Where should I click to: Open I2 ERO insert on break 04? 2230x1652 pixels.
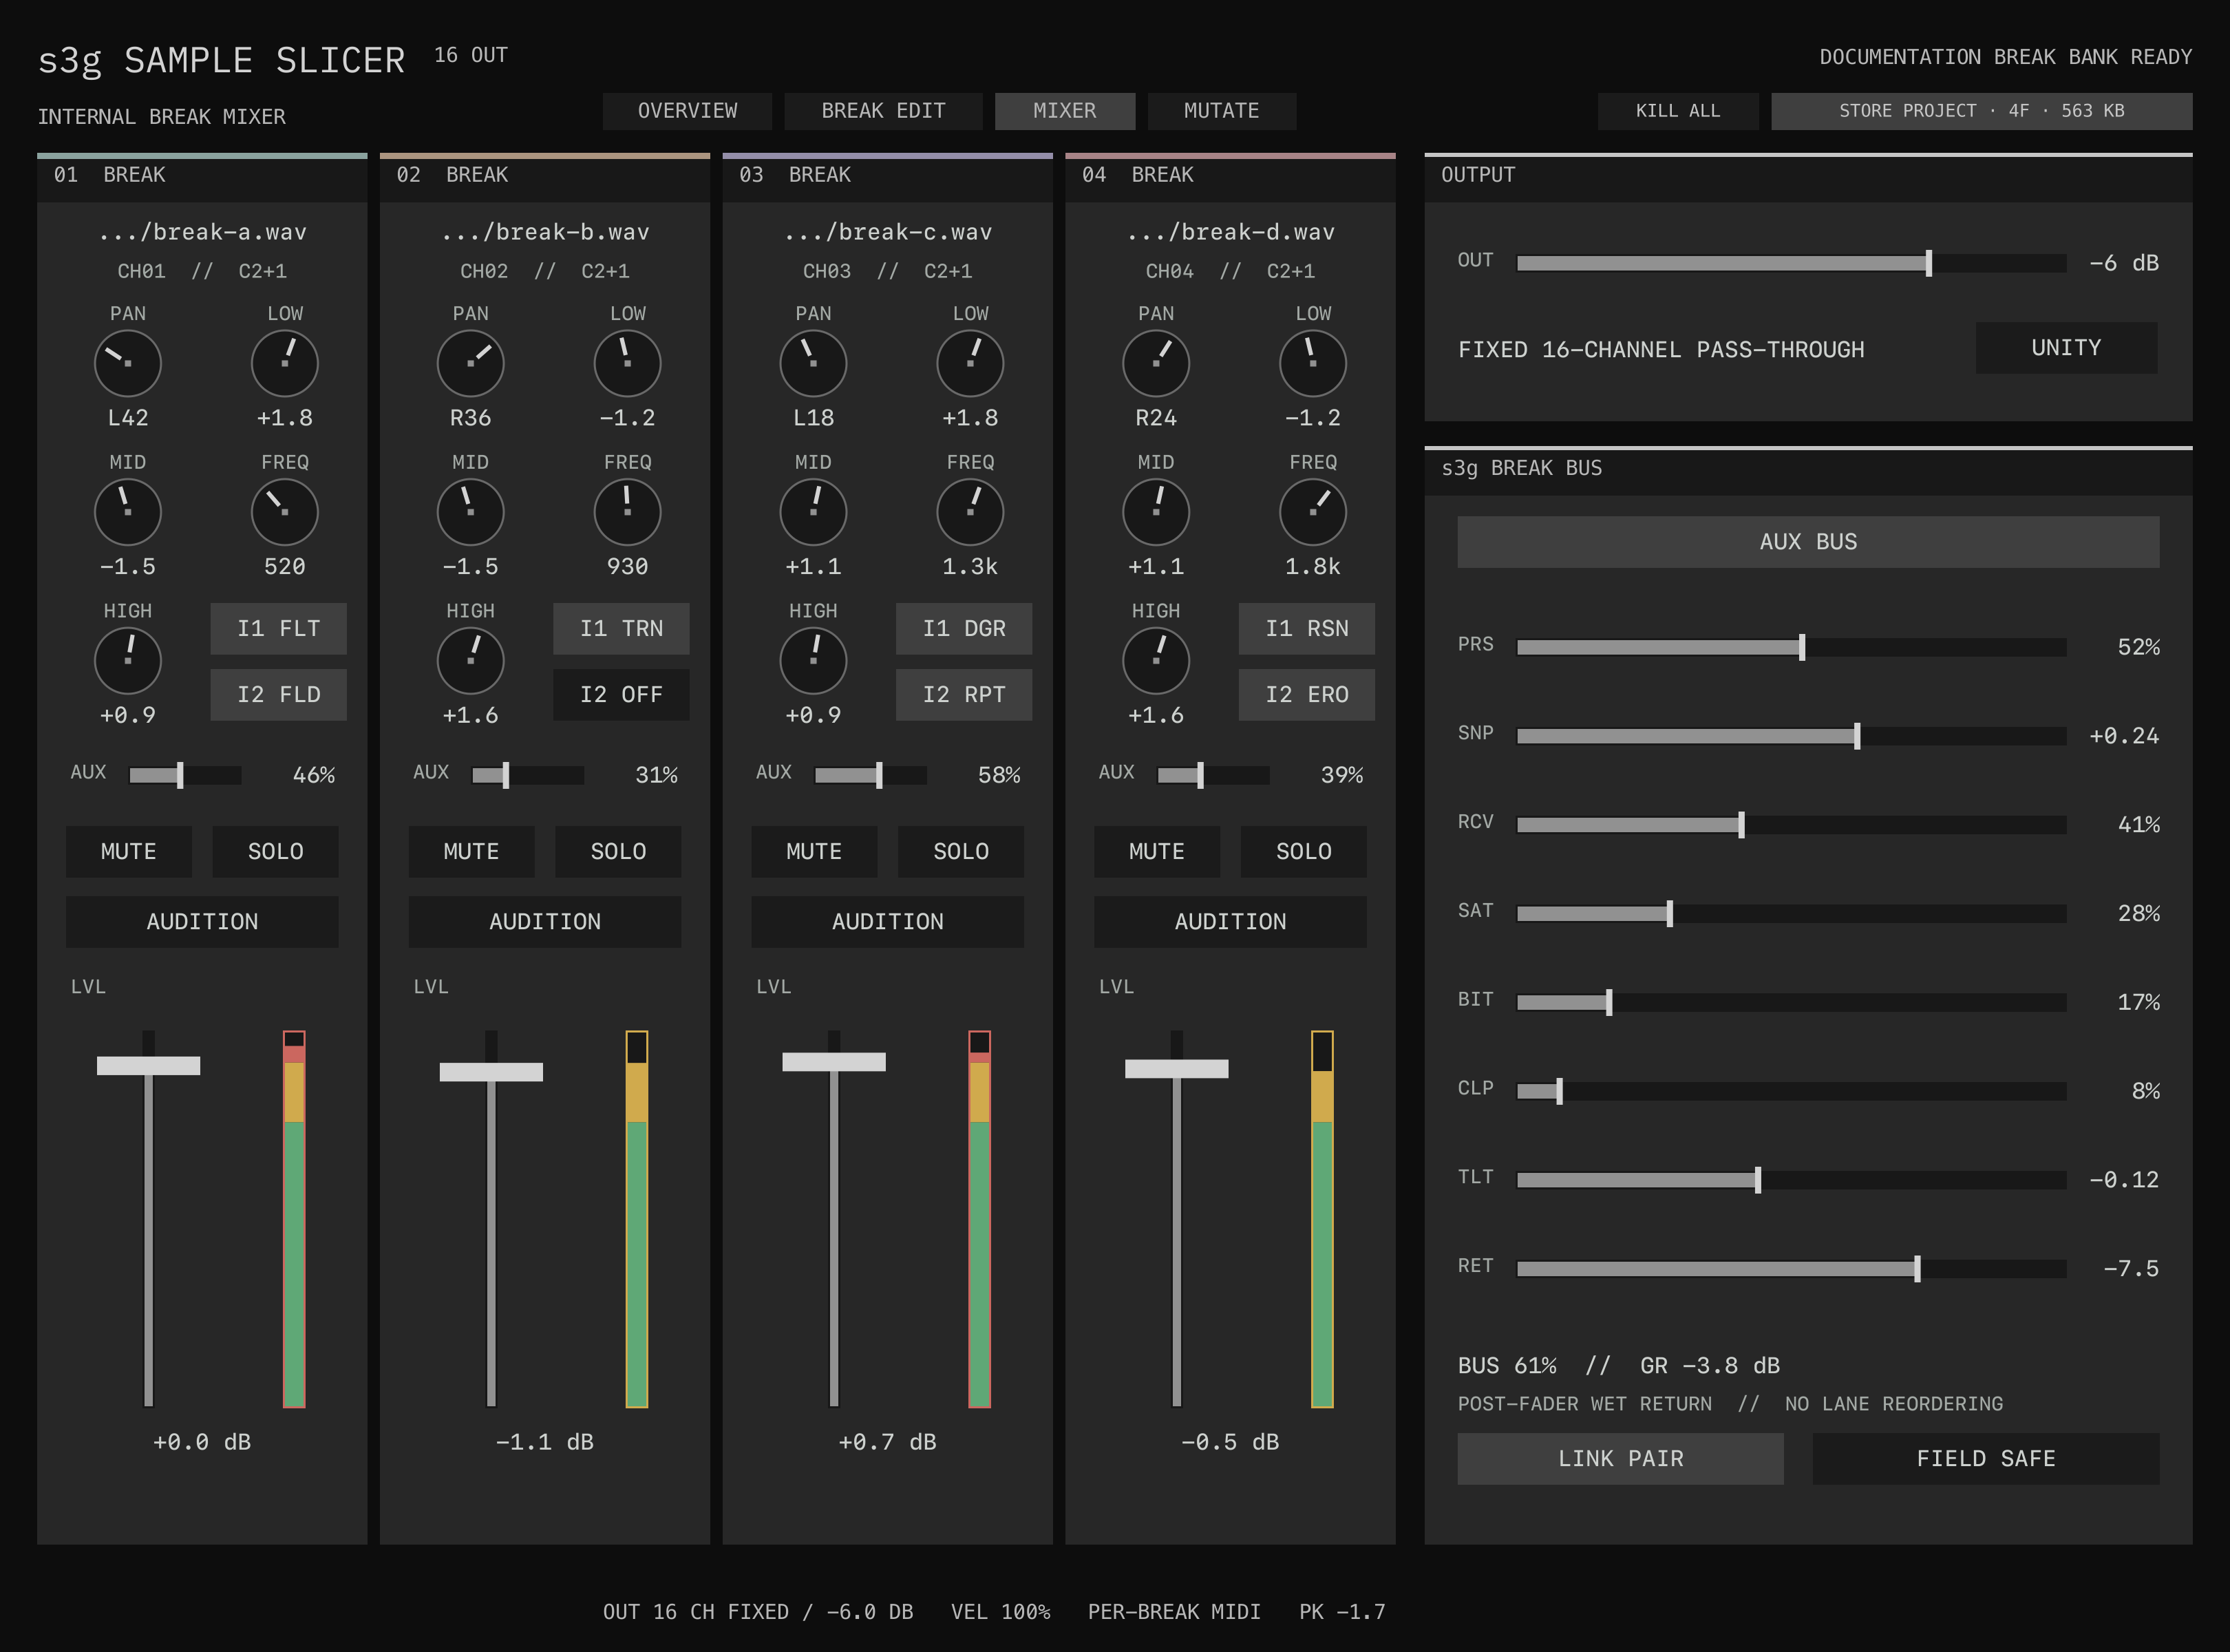click(x=1307, y=695)
